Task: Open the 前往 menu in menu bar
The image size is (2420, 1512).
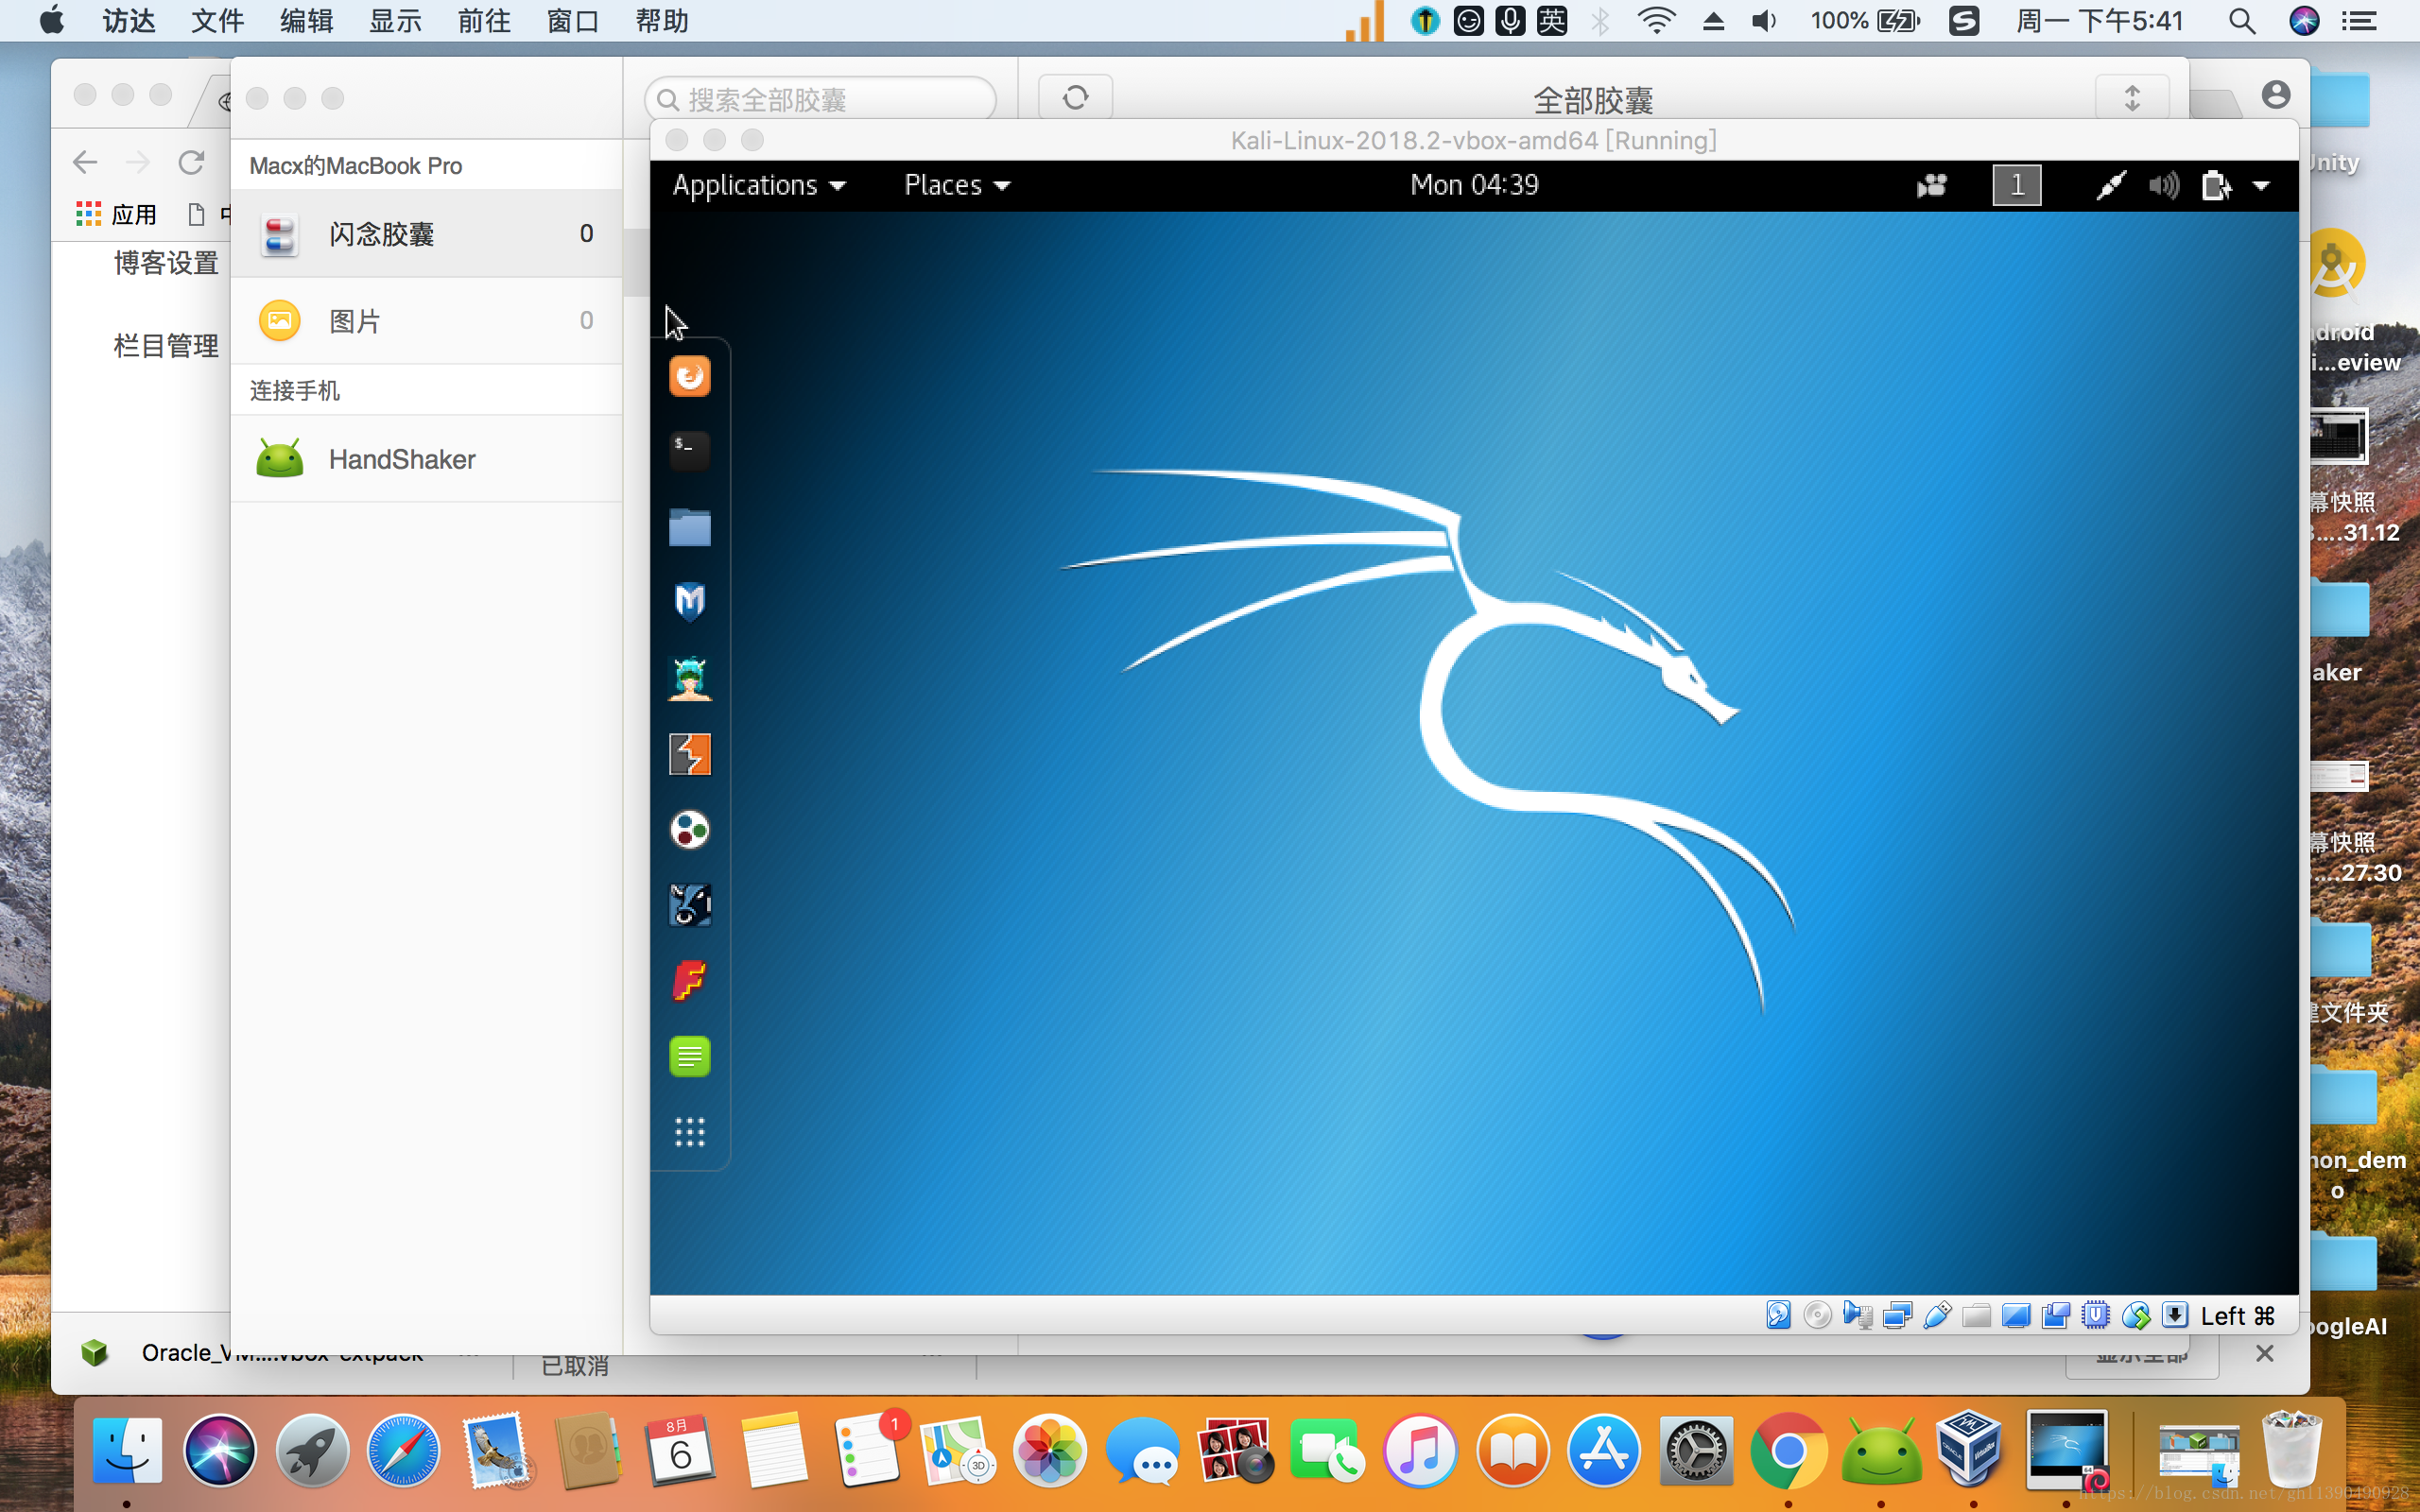Action: tap(484, 21)
